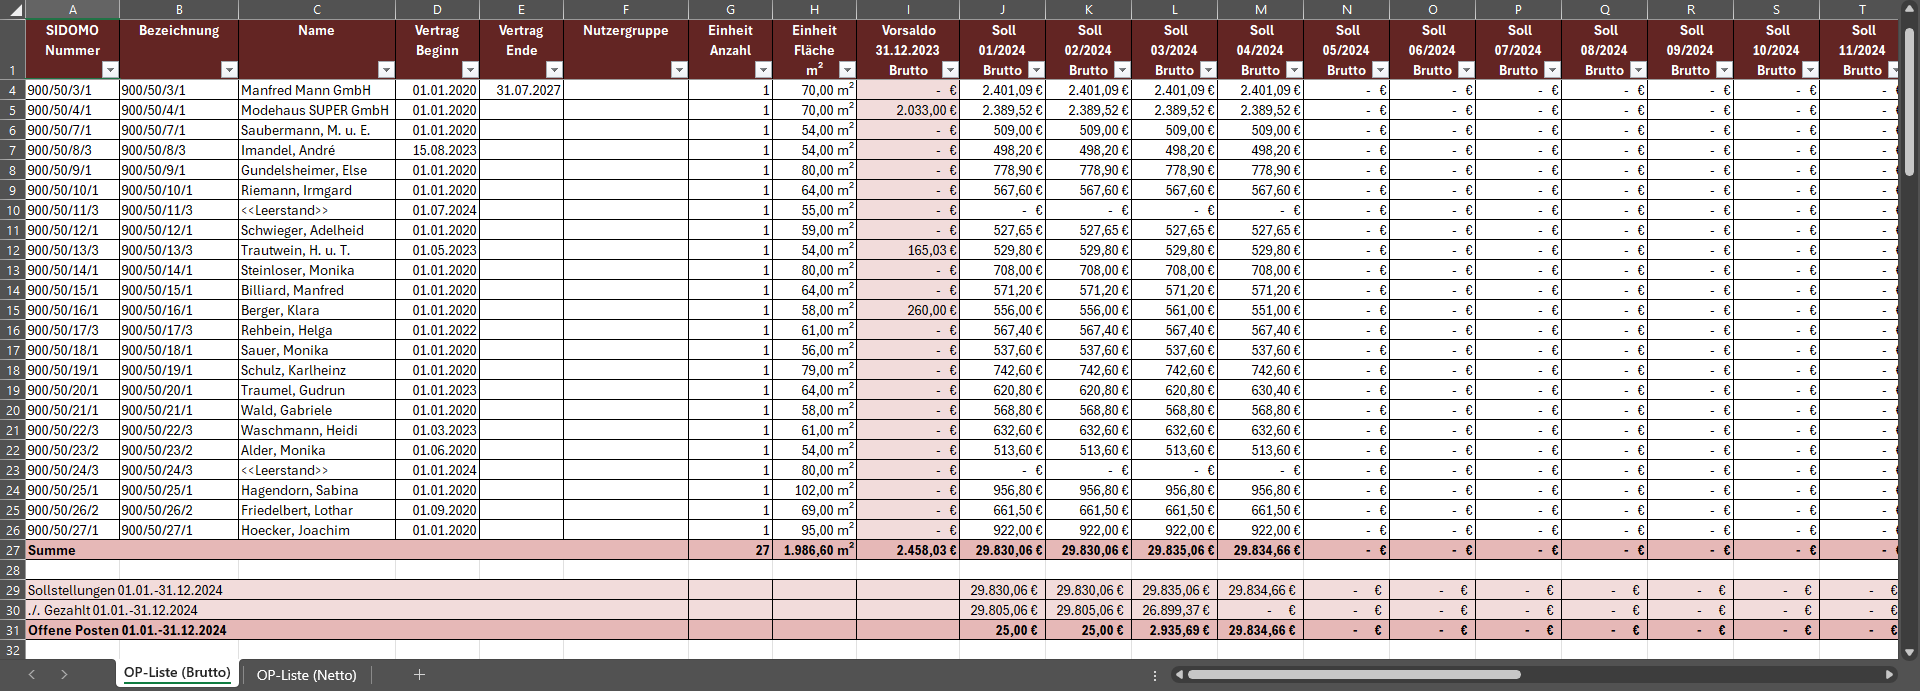Screen dimensions: 1920x691
Task: Select the Summe label cell
Action: pos(356,550)
